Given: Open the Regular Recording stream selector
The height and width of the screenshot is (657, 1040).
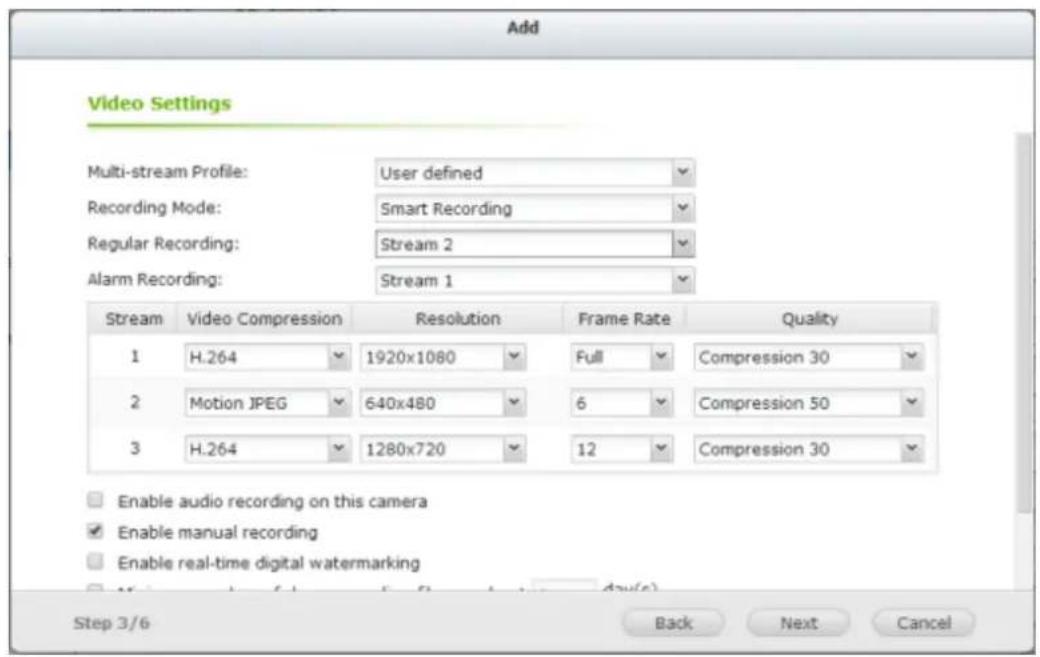Looking at the screenshot, I should point(534,244).
